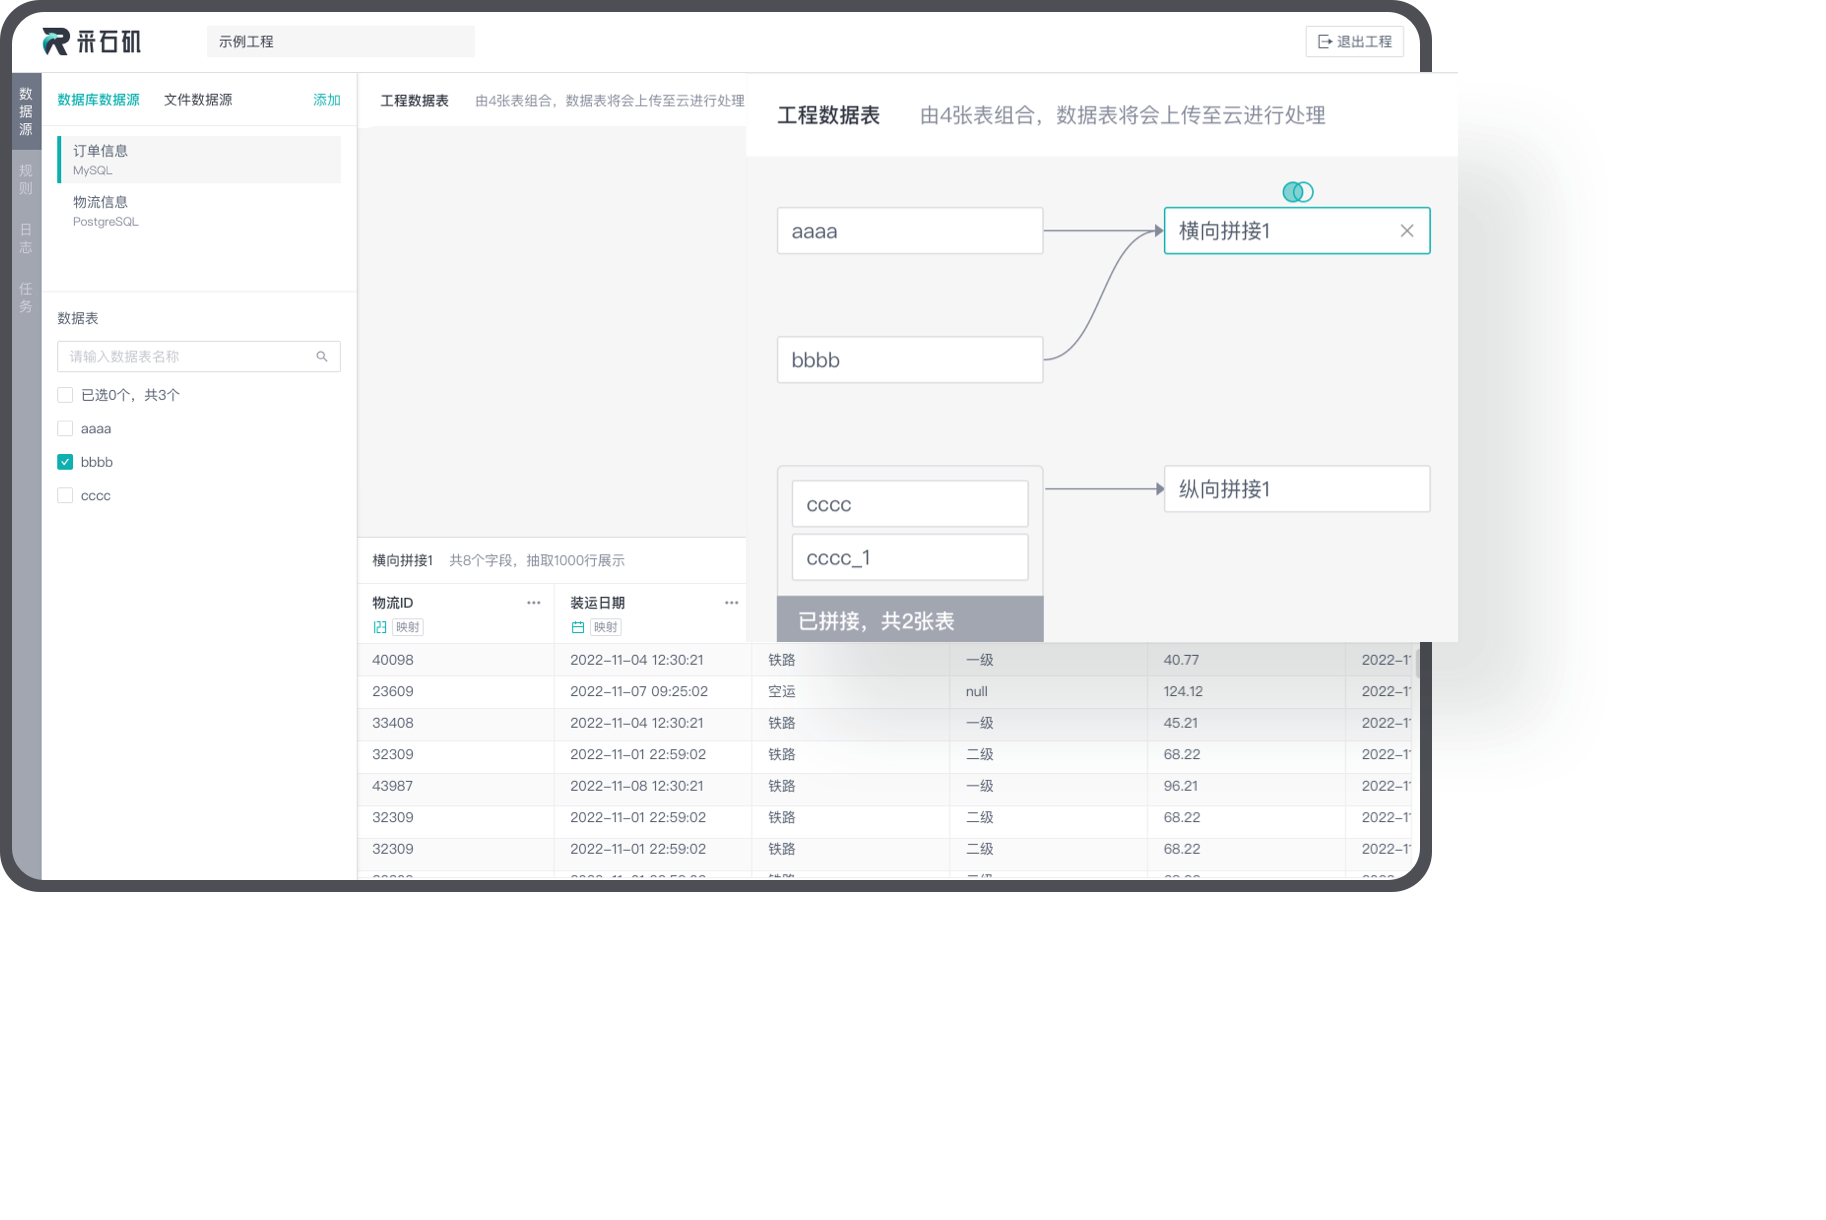Image resolution: width=1826 pixels, height=1220 pixels.
Task: Select the 订单信息 MySQL data source
Action: [199, 159]
